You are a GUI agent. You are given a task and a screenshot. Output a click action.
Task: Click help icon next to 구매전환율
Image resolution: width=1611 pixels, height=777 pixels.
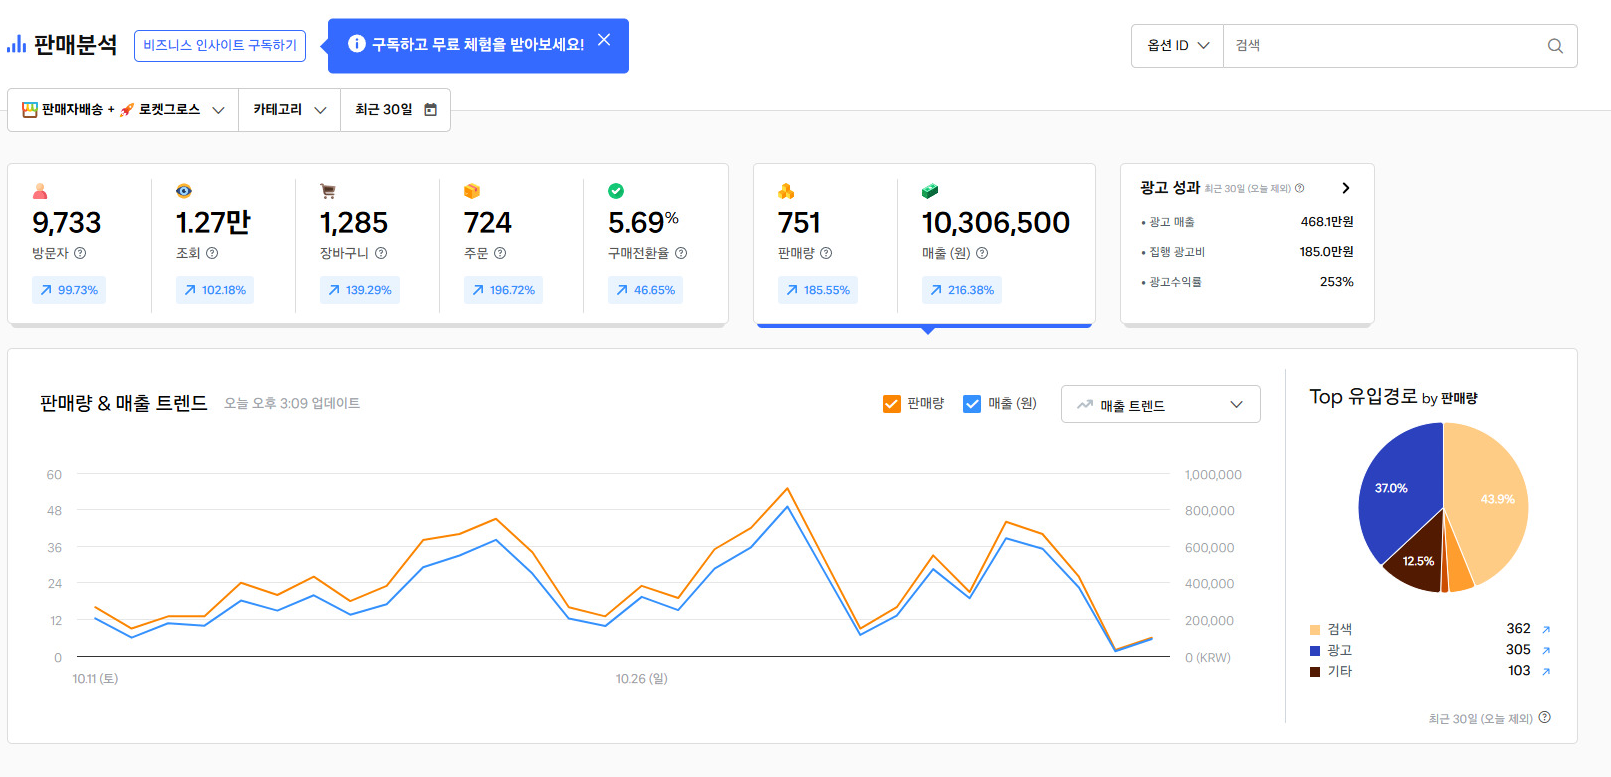(x=681, y=254)
